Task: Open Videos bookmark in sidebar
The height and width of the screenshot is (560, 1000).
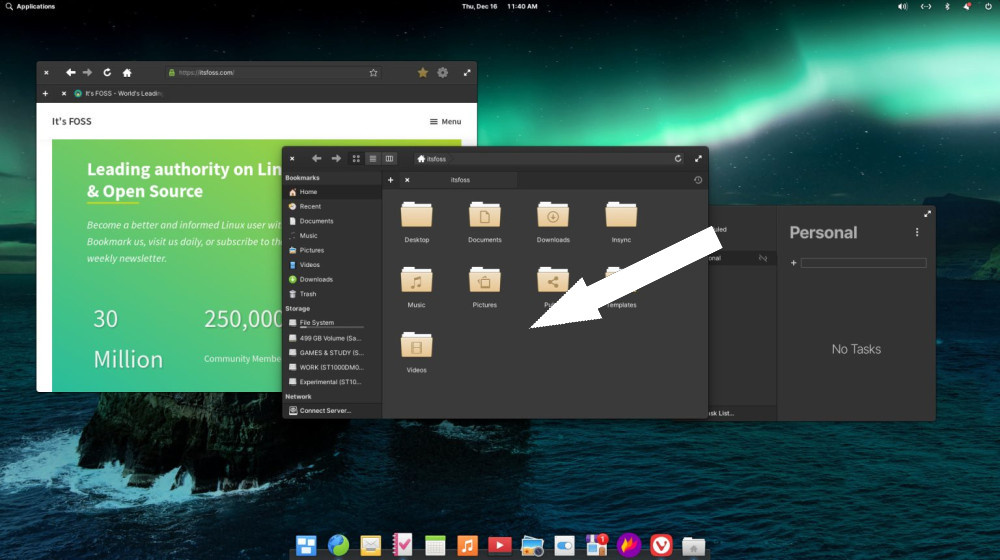Action: click(x=332, y=265)
